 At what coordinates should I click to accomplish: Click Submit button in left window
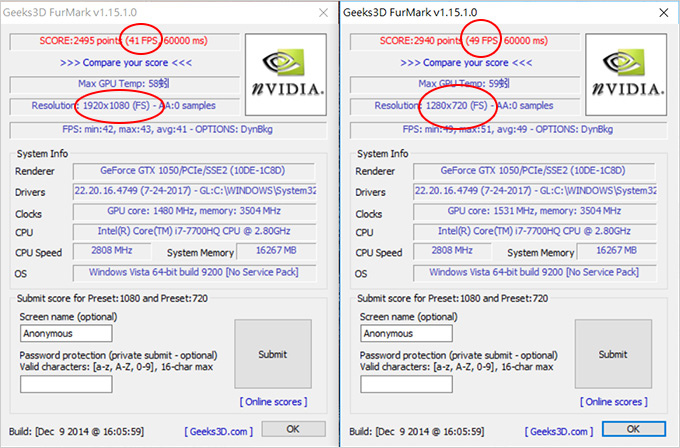[273, 354]
